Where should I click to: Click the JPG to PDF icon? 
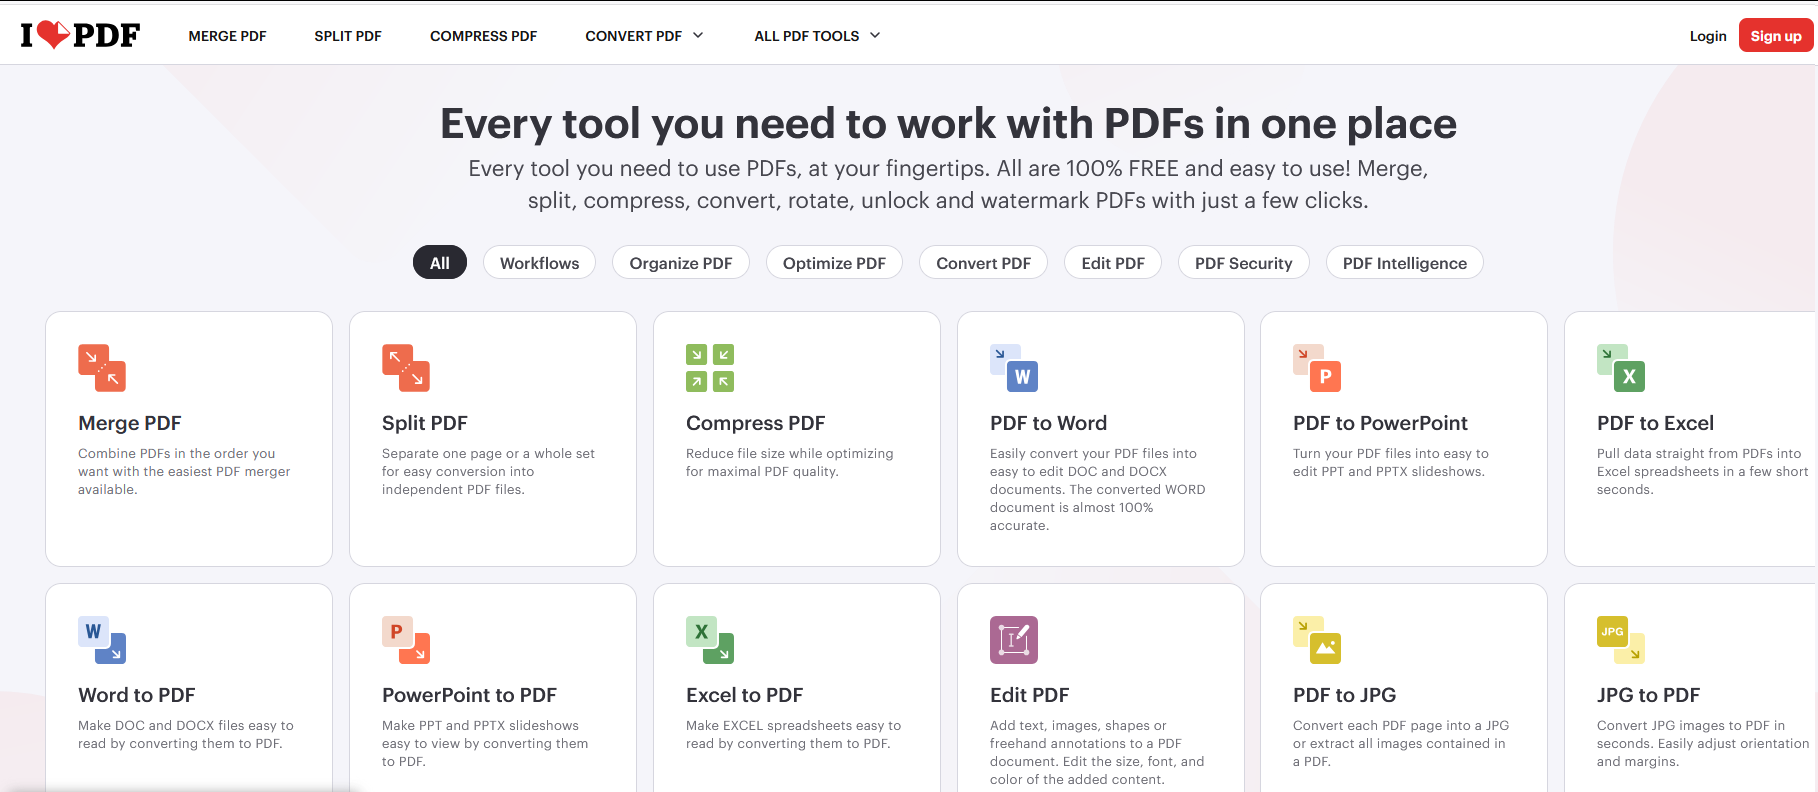pos(1621,640)
